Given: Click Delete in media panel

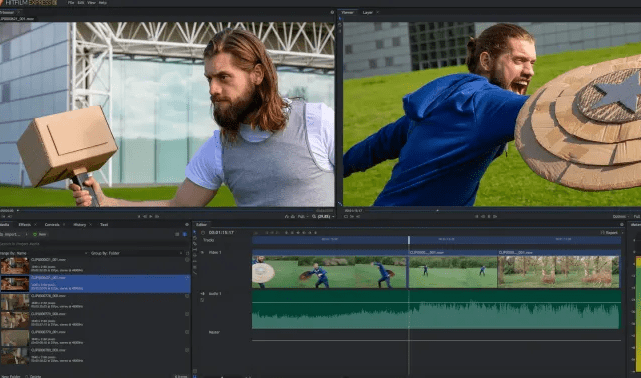Looking at the screenshot, I should click(x=33, y=376).
